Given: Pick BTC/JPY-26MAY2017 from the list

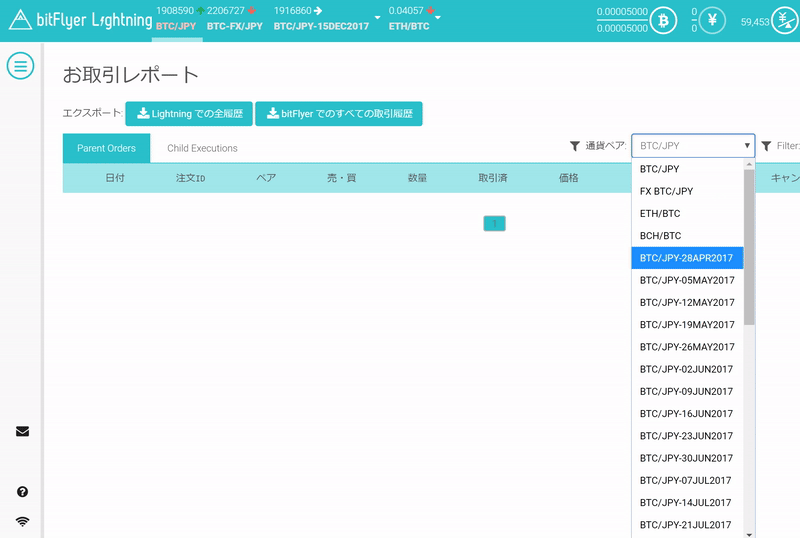Looking at the screenshot, I should click(687, 347).
